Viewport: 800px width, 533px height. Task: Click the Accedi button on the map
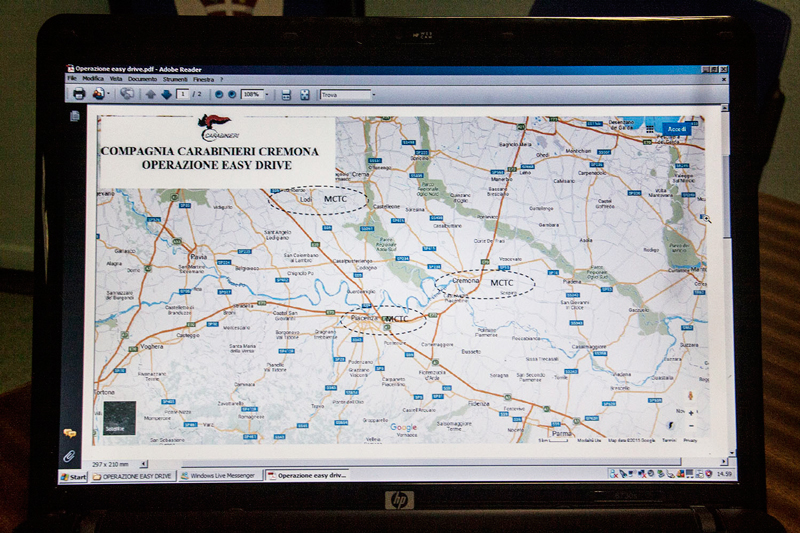tap(677, 130)
